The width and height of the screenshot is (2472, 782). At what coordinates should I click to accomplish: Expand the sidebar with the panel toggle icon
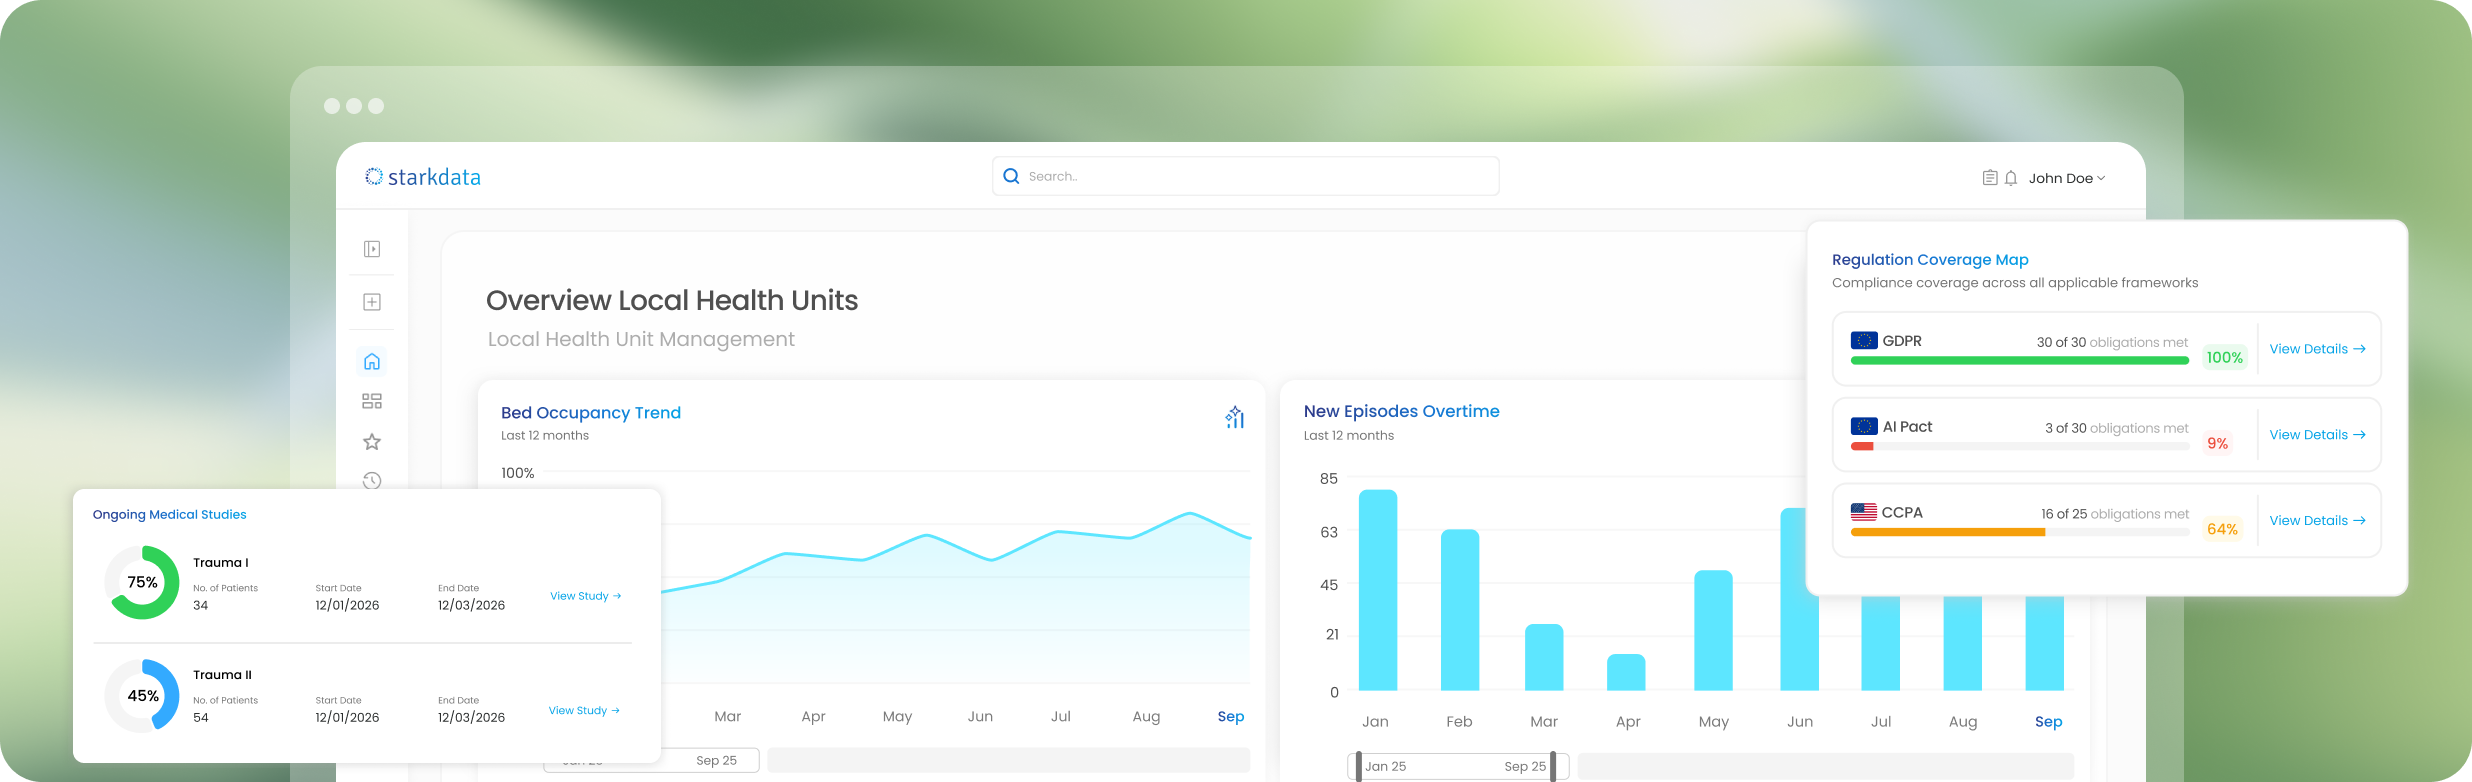(x=372, y=249)
